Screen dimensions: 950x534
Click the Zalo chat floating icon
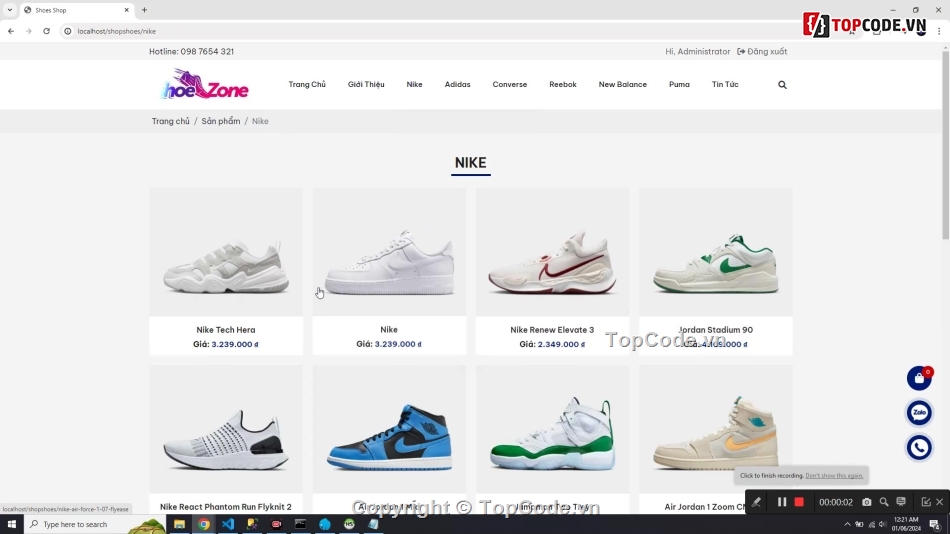(x=919, y=412)
